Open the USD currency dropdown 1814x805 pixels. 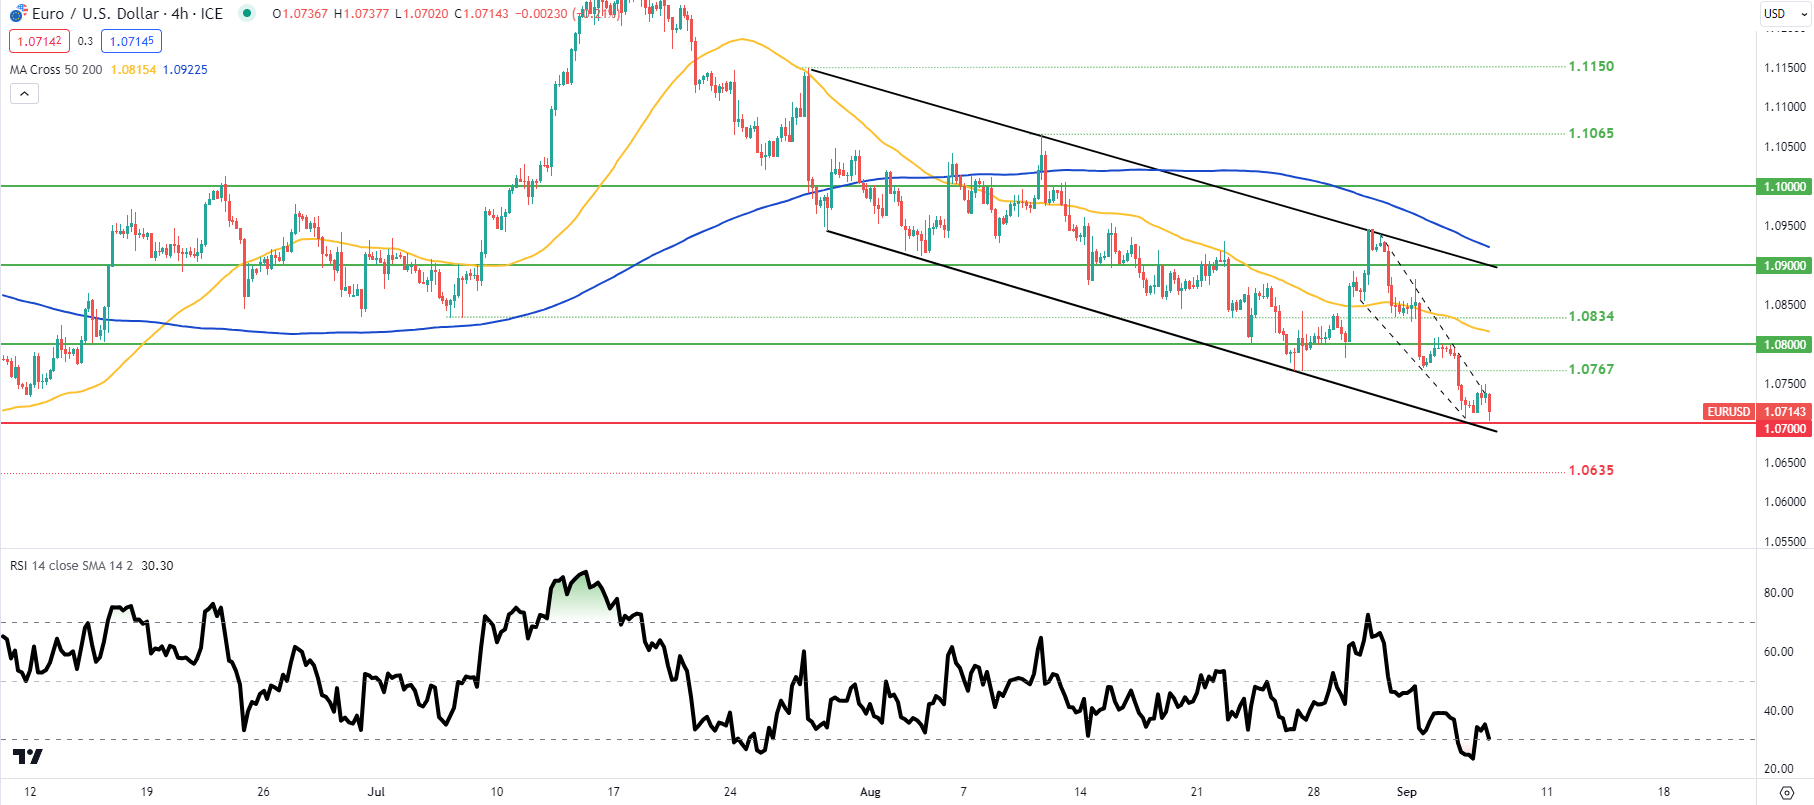click(x=1786, y=14)
